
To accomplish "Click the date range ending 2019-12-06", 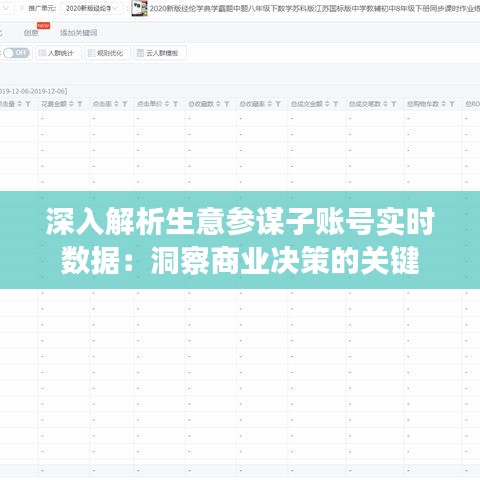I will (x=33, y=91).
